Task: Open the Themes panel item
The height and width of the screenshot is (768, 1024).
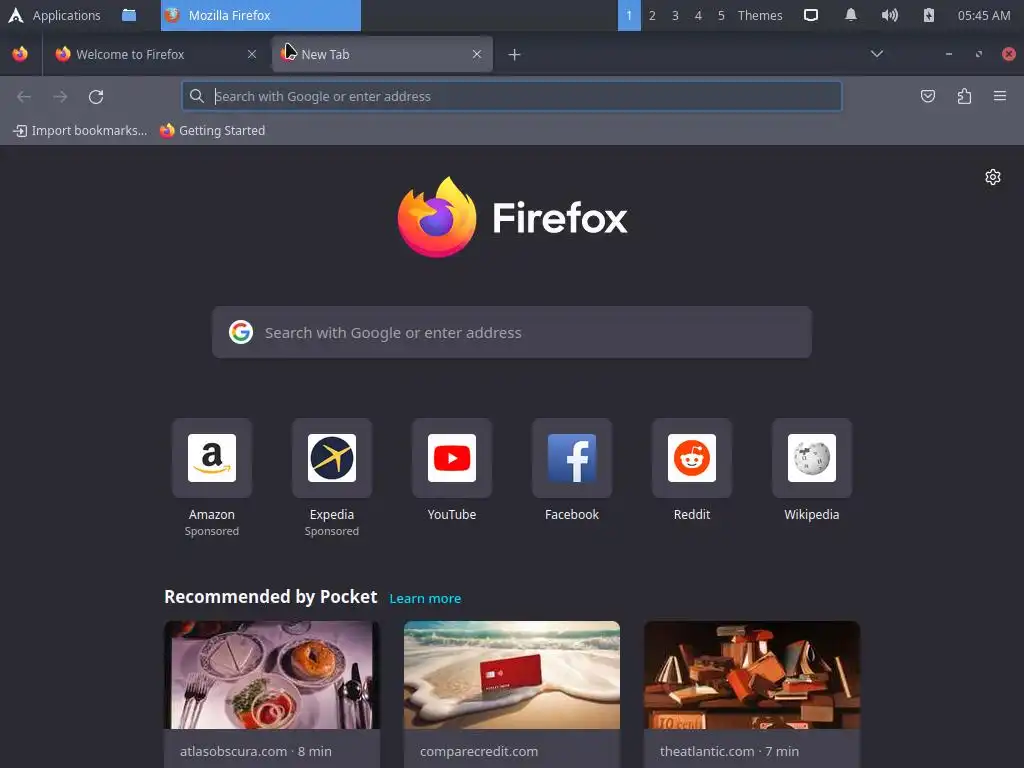Action: (x=760, y=15)
